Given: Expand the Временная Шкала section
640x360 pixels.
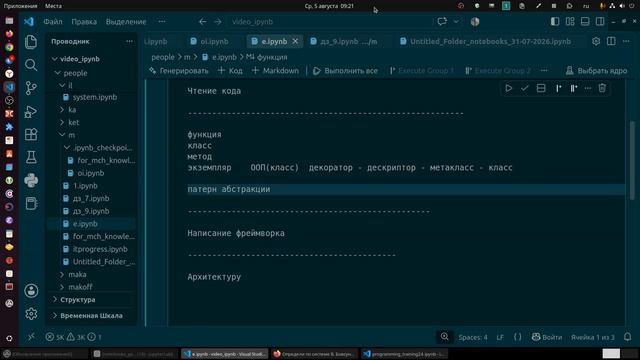Looking at the screenshot, I should (x=92, y=316).
